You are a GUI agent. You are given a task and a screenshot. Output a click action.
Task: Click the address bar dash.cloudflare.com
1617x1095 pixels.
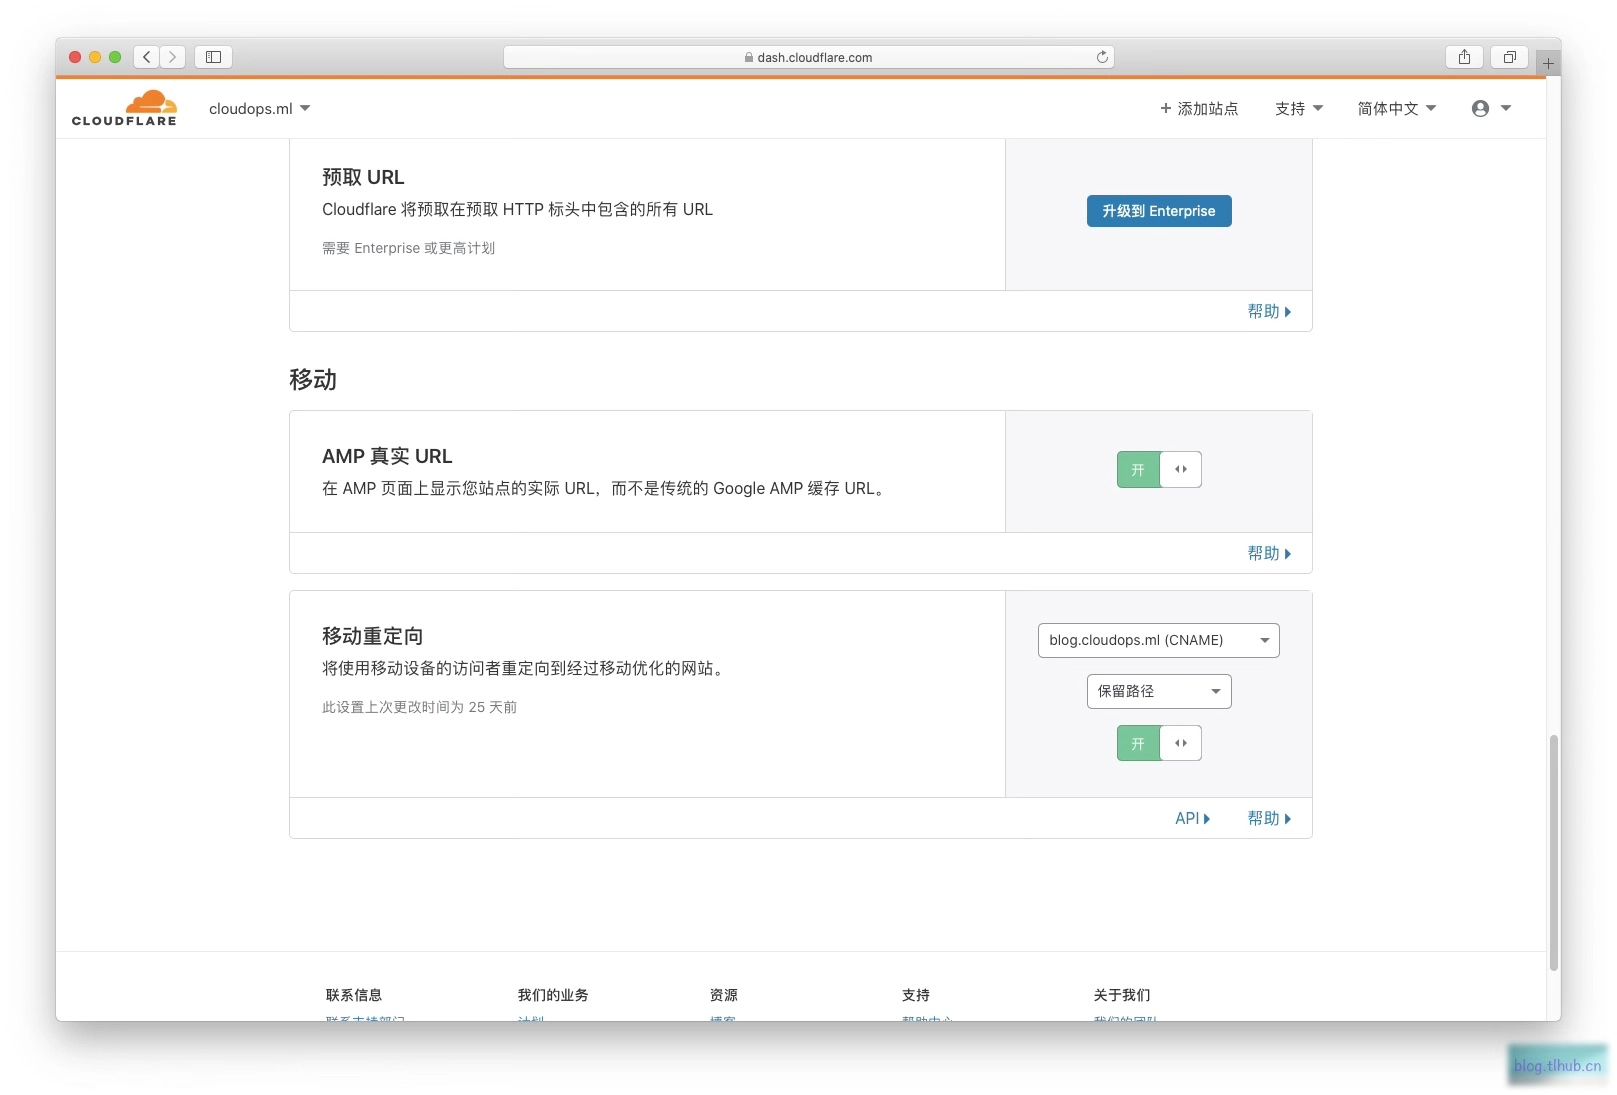pos(808,57)
